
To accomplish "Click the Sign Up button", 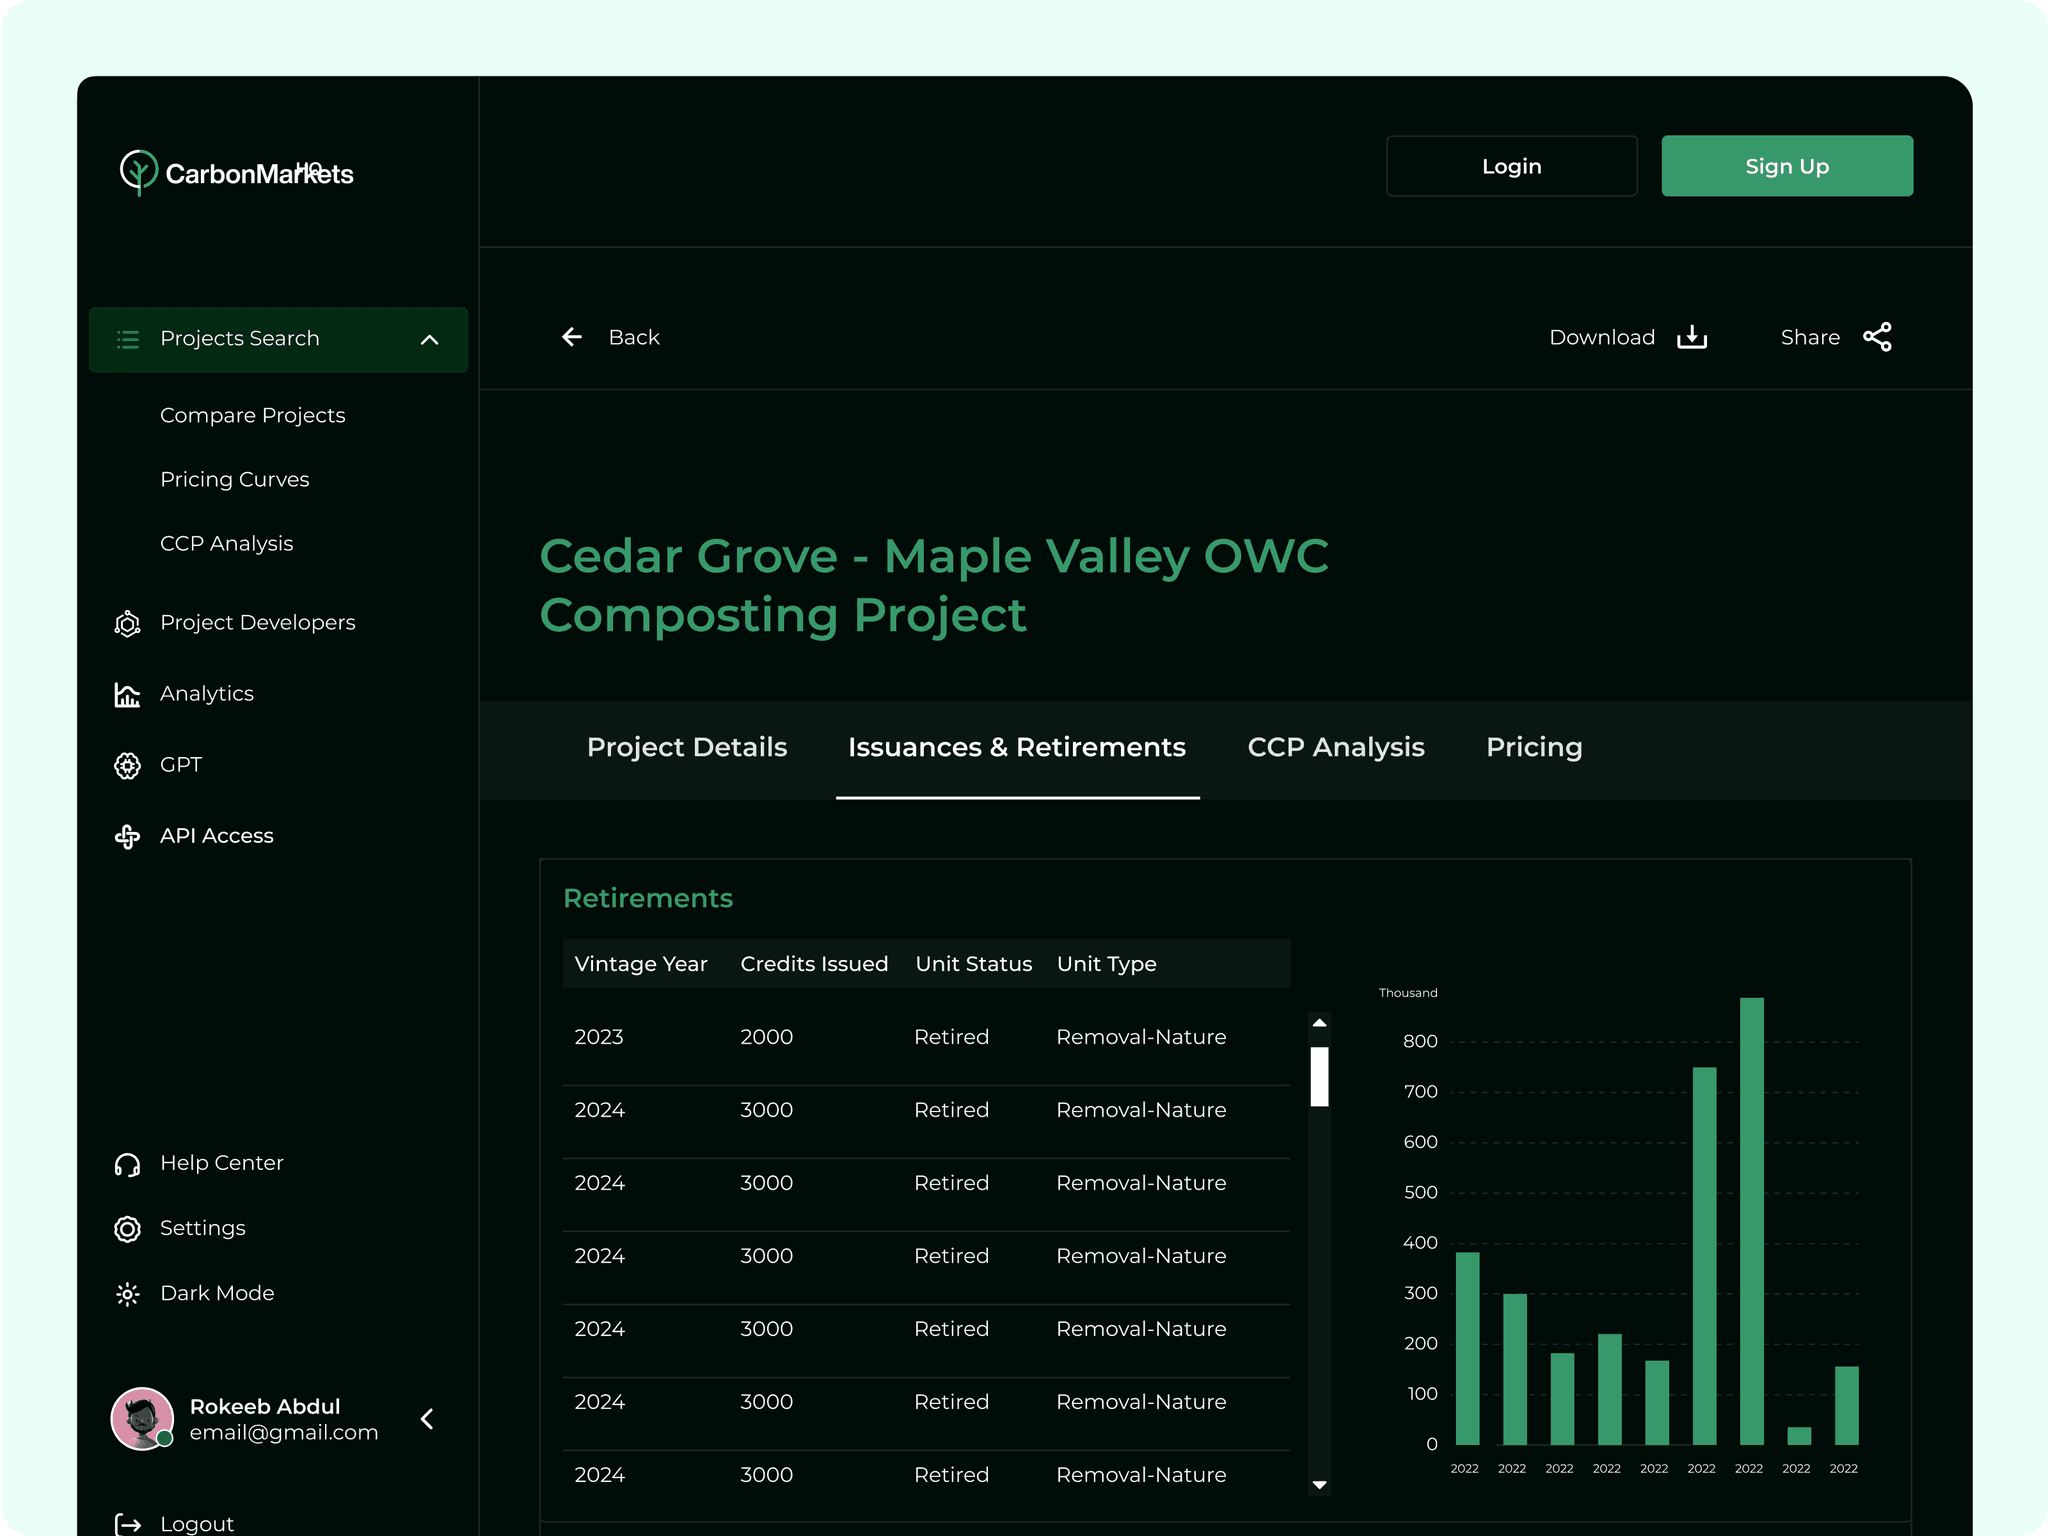I will 1786,166.
